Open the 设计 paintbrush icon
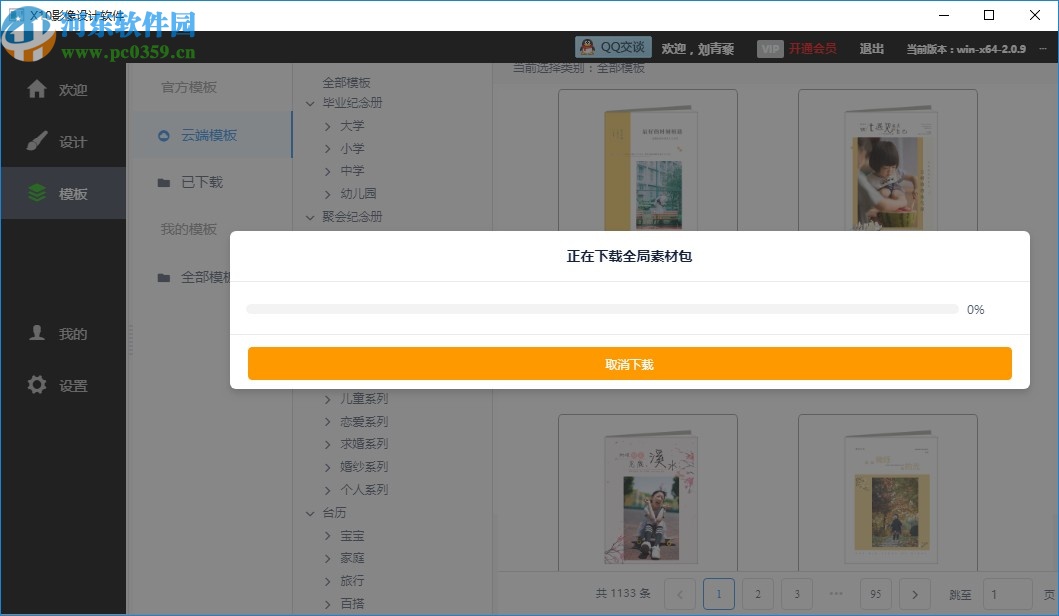Viewport: 1059px width, 616px height. [36, 140]
